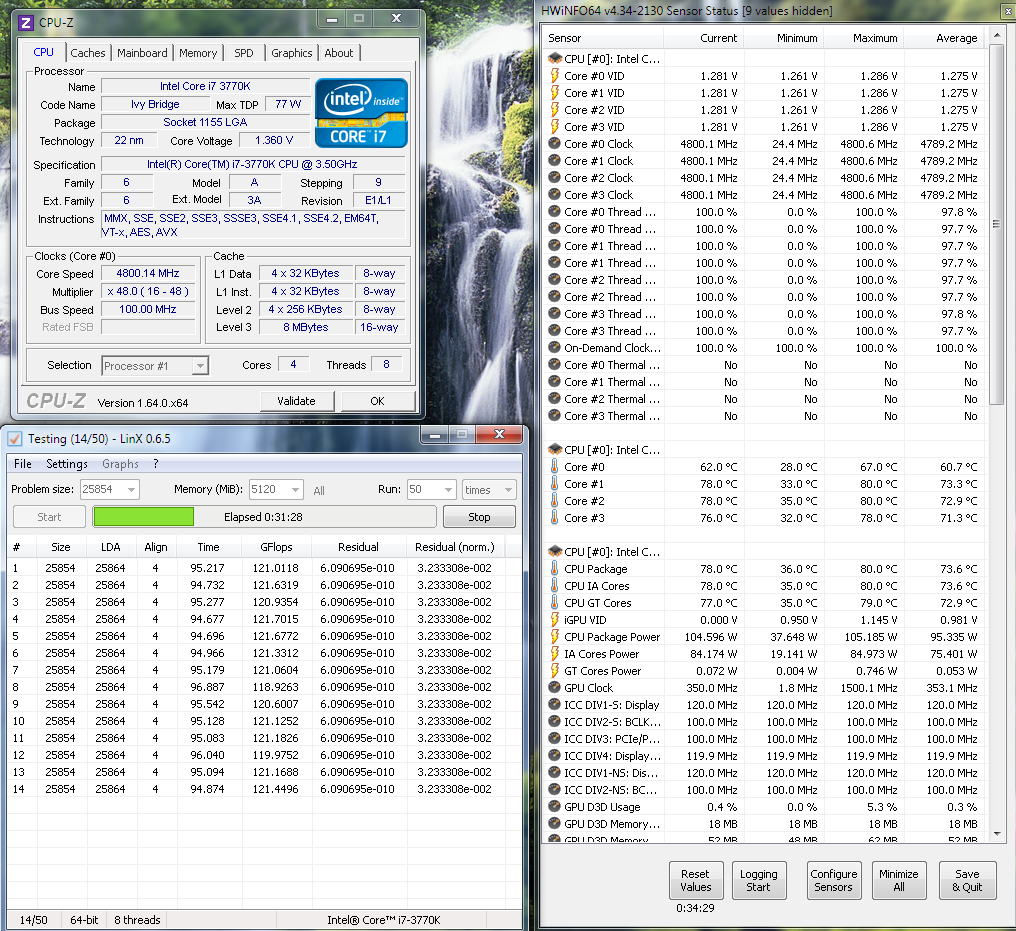This screenshot has height=931, width=1016.
Task: Click the CPU-Z app icon in title bar
Action: [x=26, y=23]
